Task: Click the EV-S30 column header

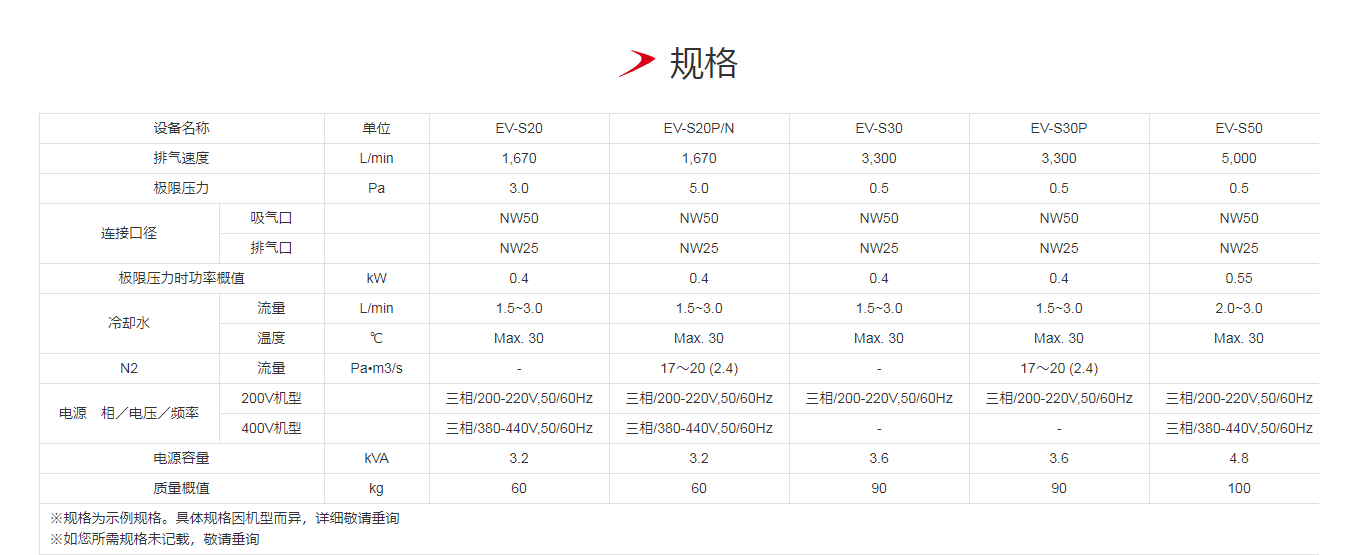Action: pos(878,128)
